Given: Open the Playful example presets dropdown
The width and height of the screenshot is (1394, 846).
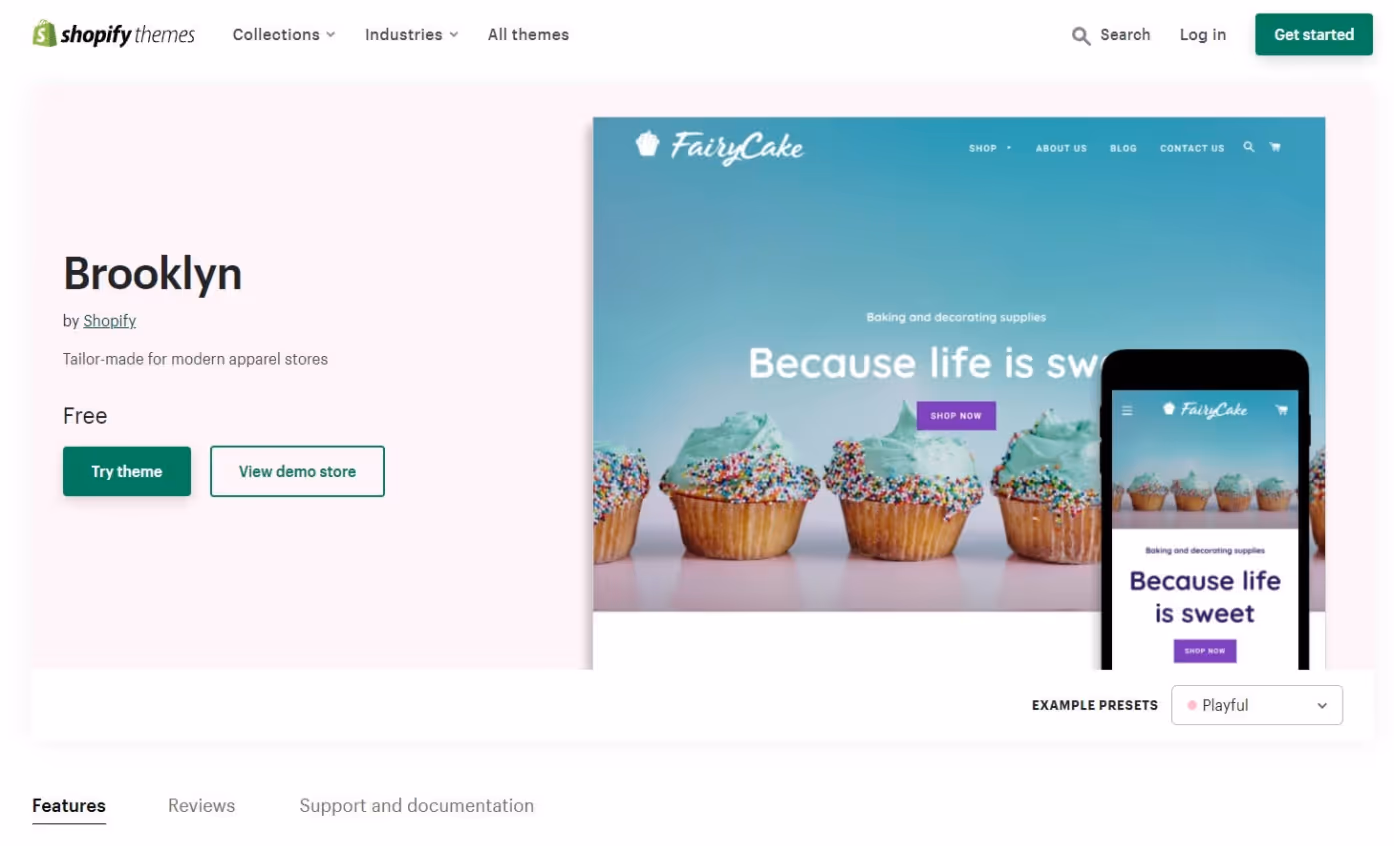Looking at the screenshot, I should (x=1257, y=705).
